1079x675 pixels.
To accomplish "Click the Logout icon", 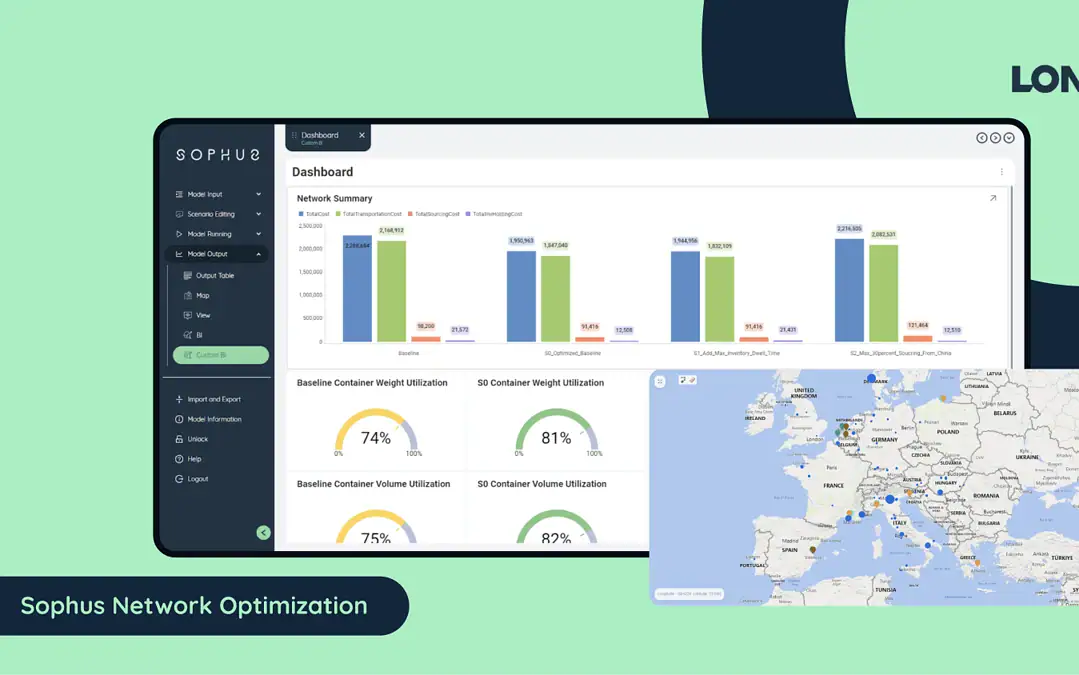I will [x=179, y=479].
